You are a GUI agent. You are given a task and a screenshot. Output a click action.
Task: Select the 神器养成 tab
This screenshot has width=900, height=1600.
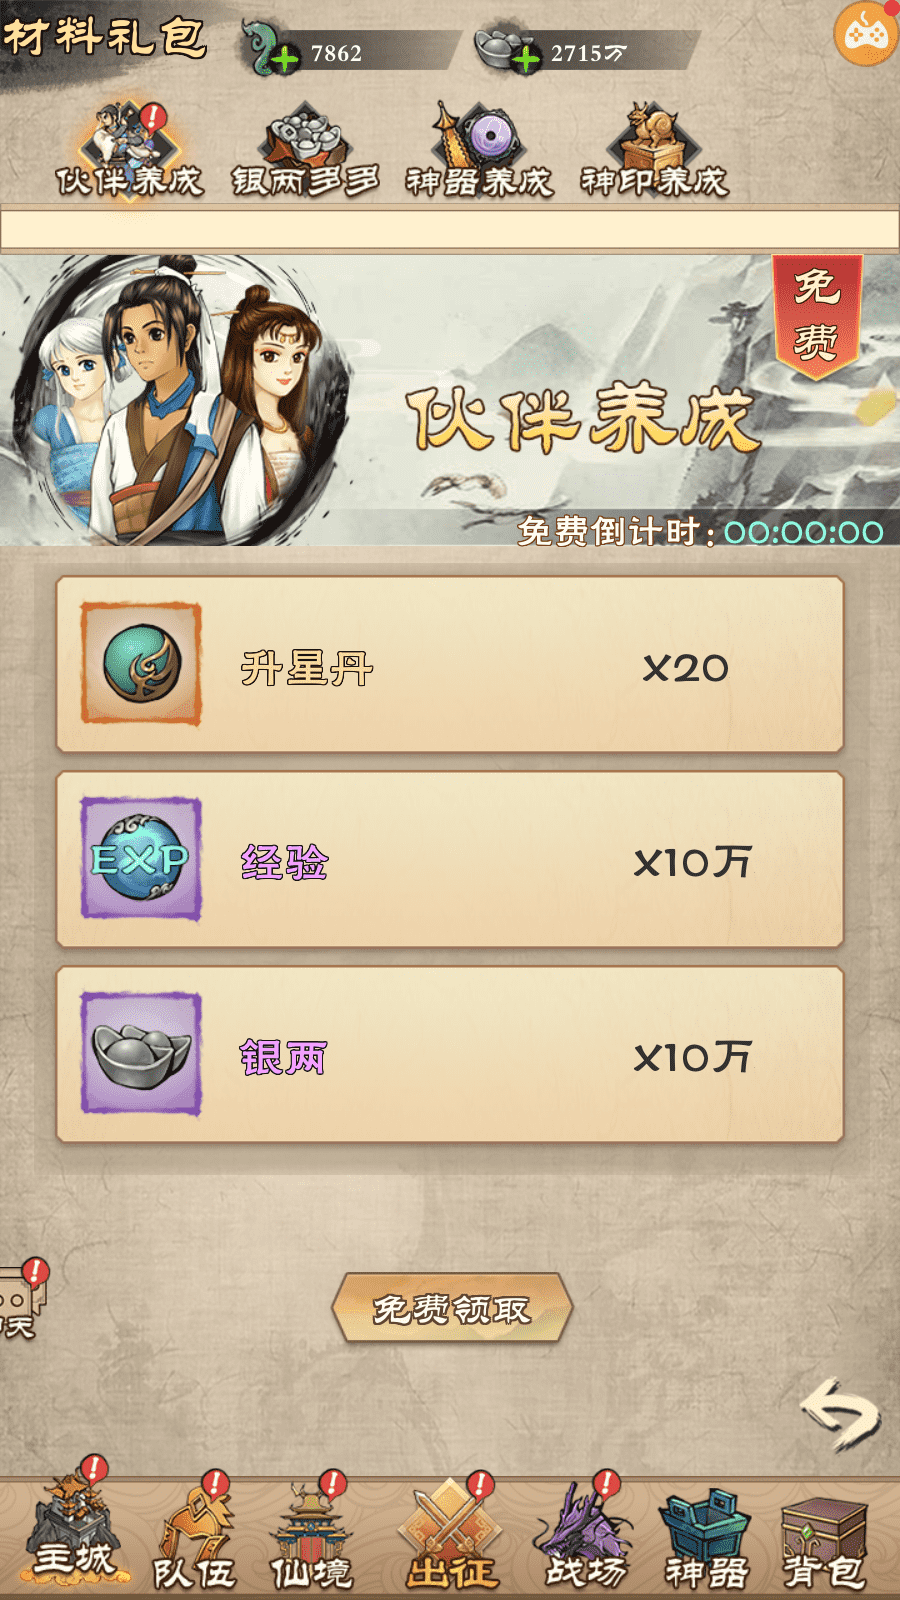pyautogui.click(x=479, y=150)
